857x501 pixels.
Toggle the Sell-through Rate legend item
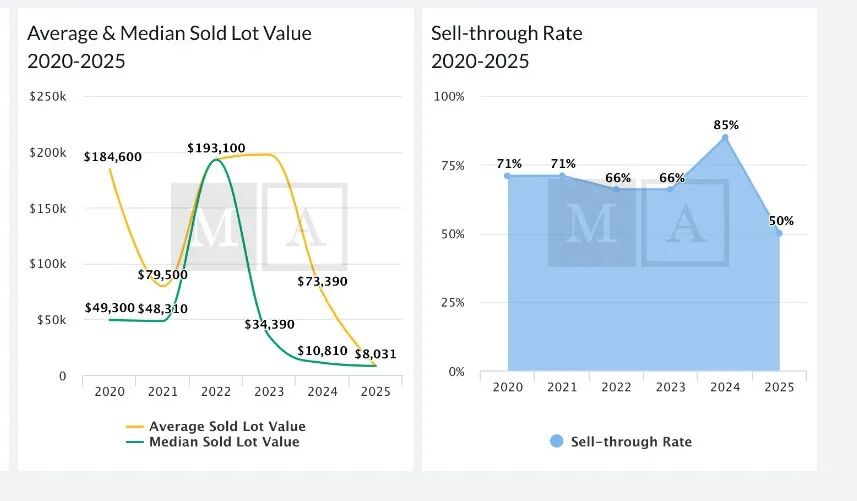coord(631,441)
